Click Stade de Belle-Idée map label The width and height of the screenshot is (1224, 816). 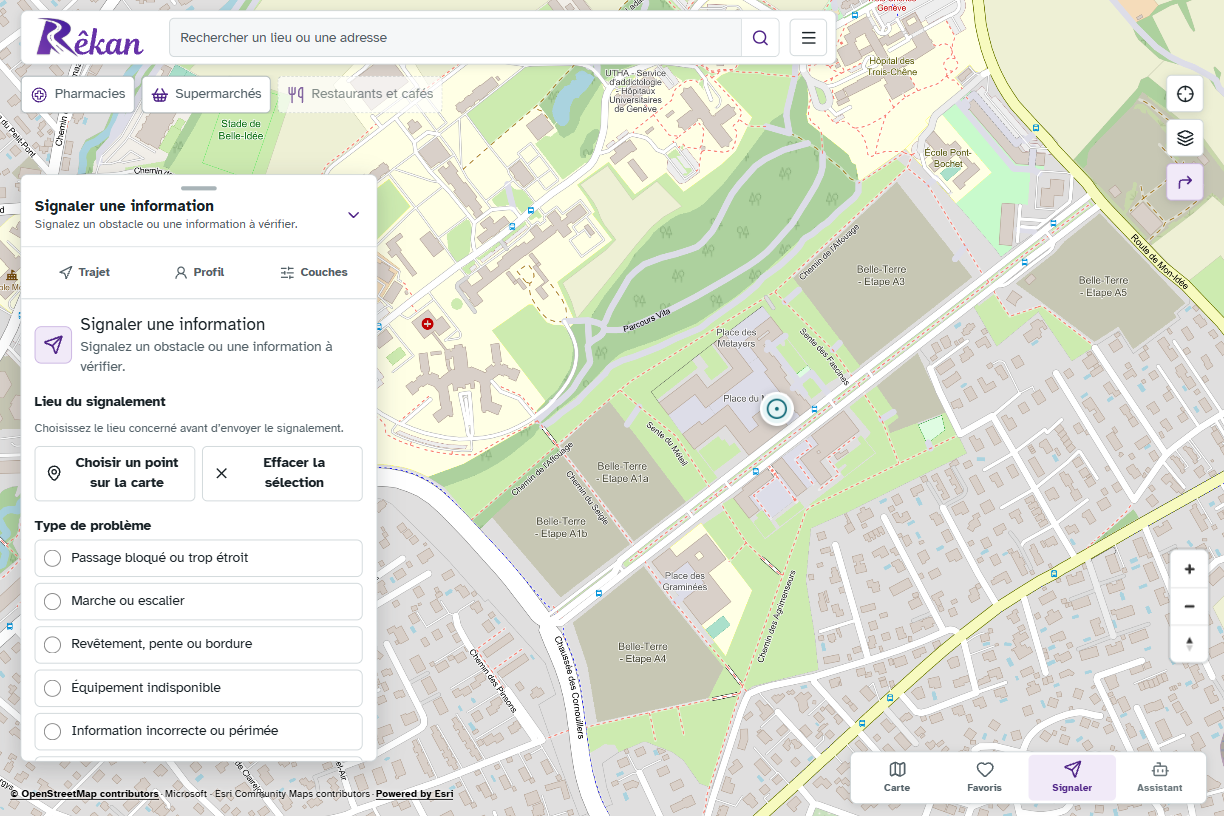coord(242,129)
